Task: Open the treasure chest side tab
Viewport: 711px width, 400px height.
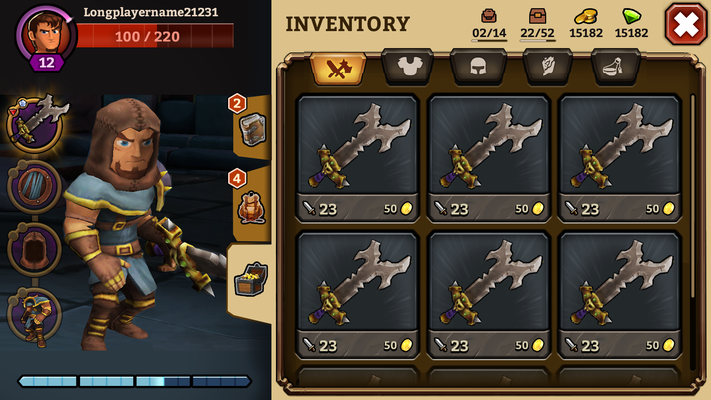Action: (251, 280)
